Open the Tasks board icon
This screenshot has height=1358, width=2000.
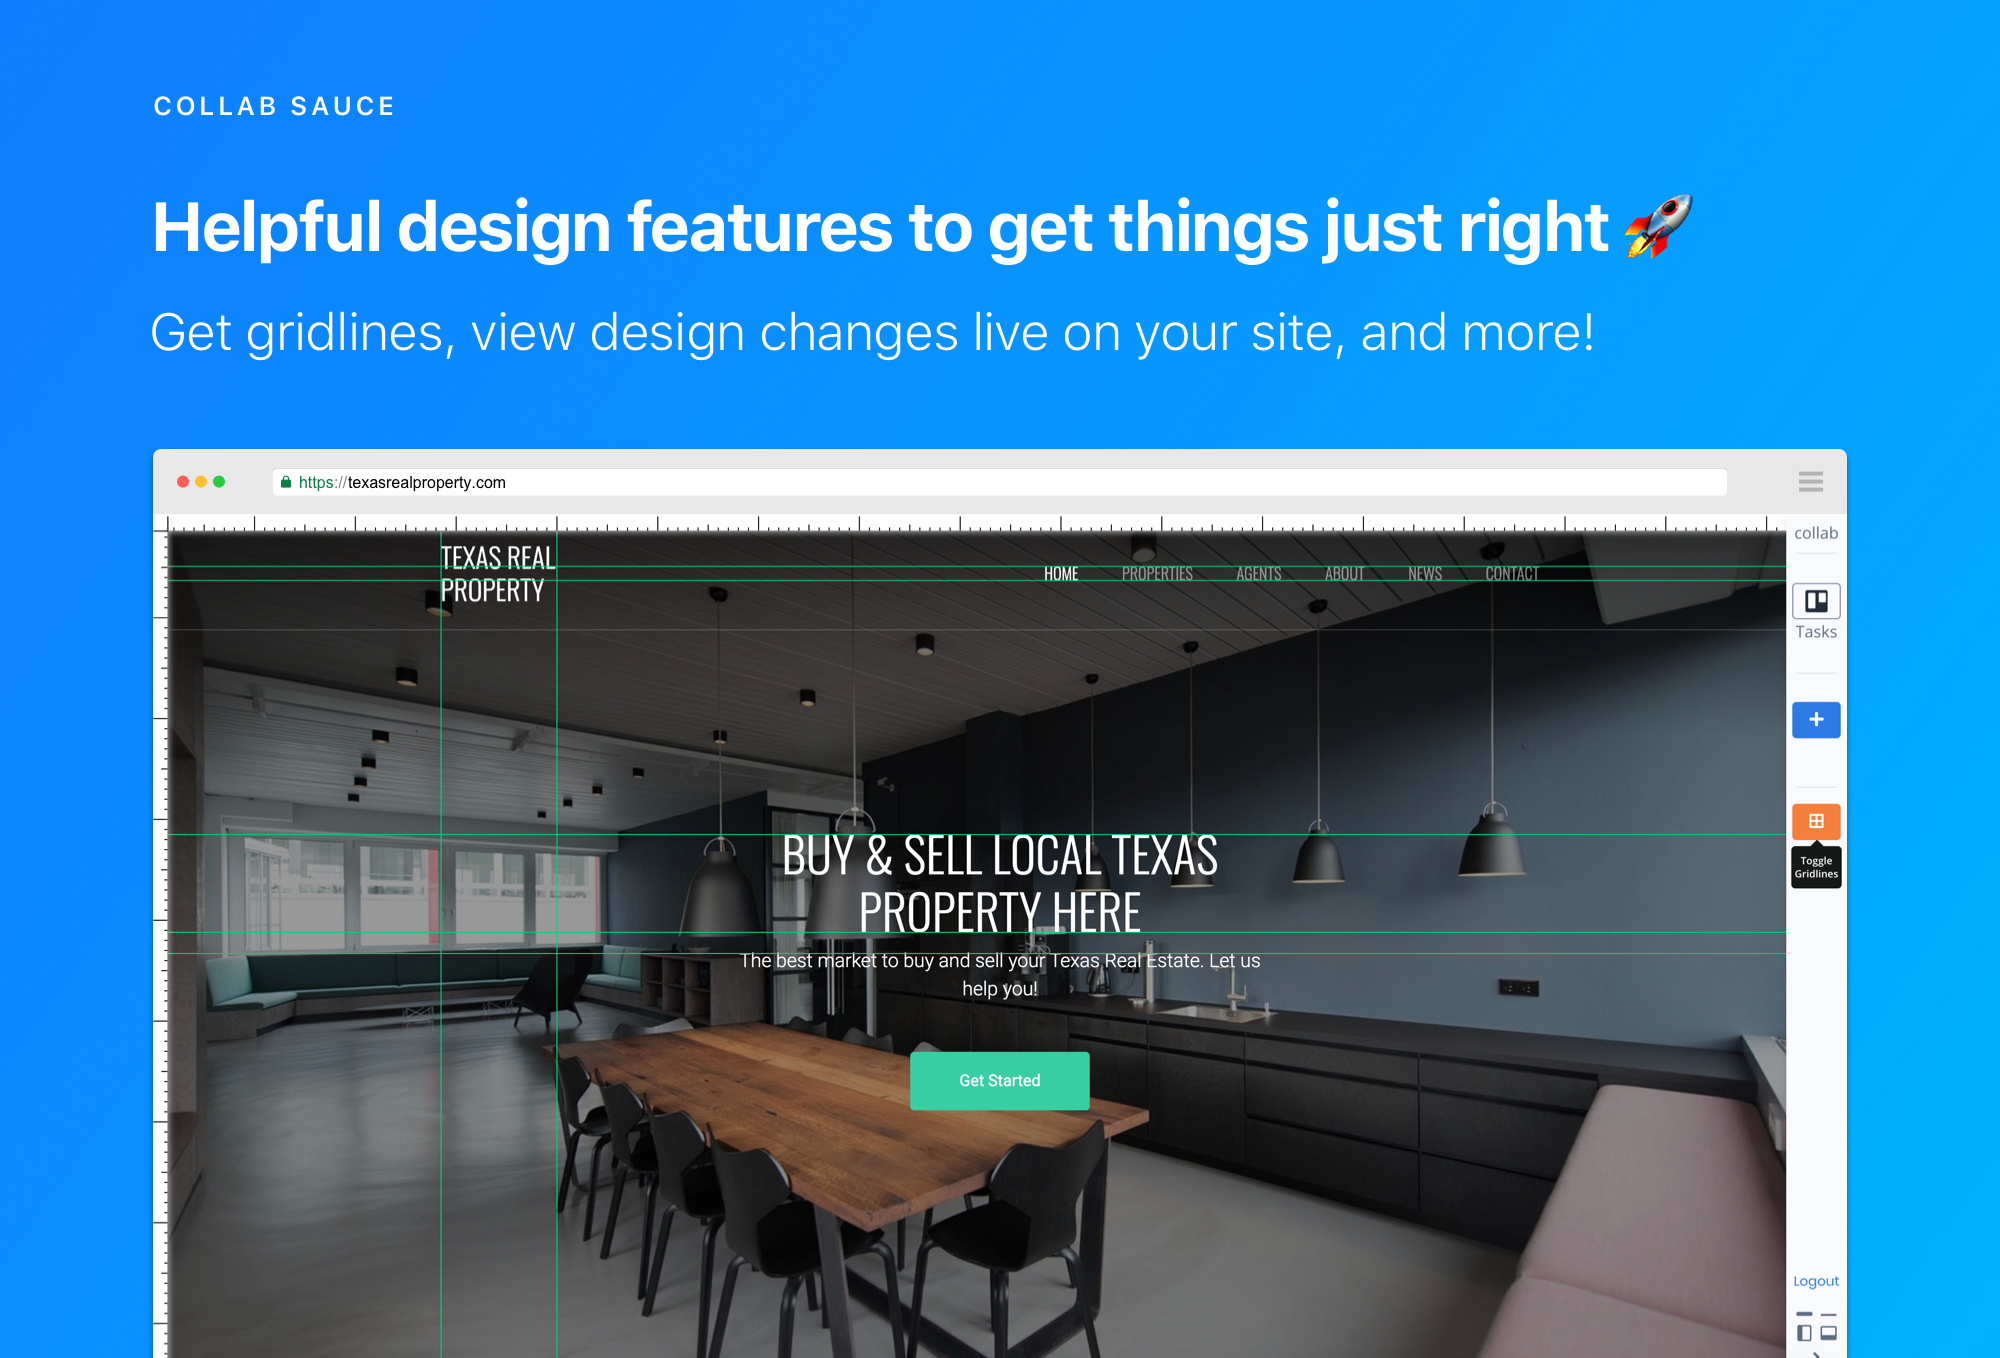point(1816,601)
